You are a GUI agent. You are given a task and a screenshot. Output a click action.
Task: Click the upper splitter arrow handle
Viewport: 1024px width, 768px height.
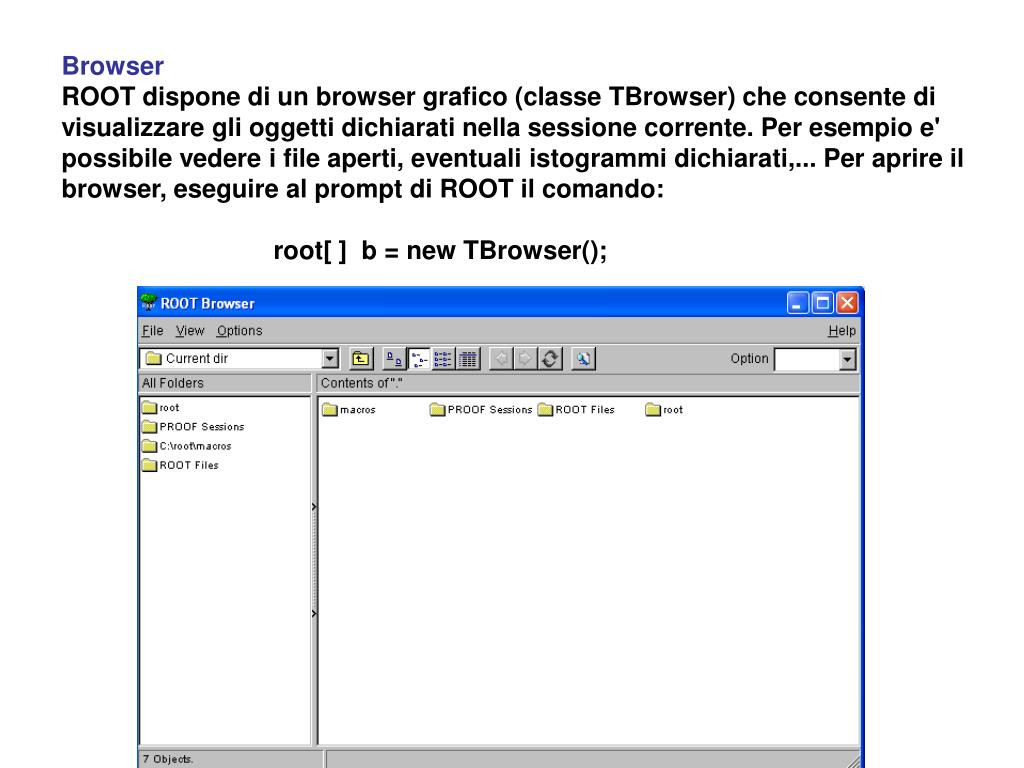(x=314, y=506)
